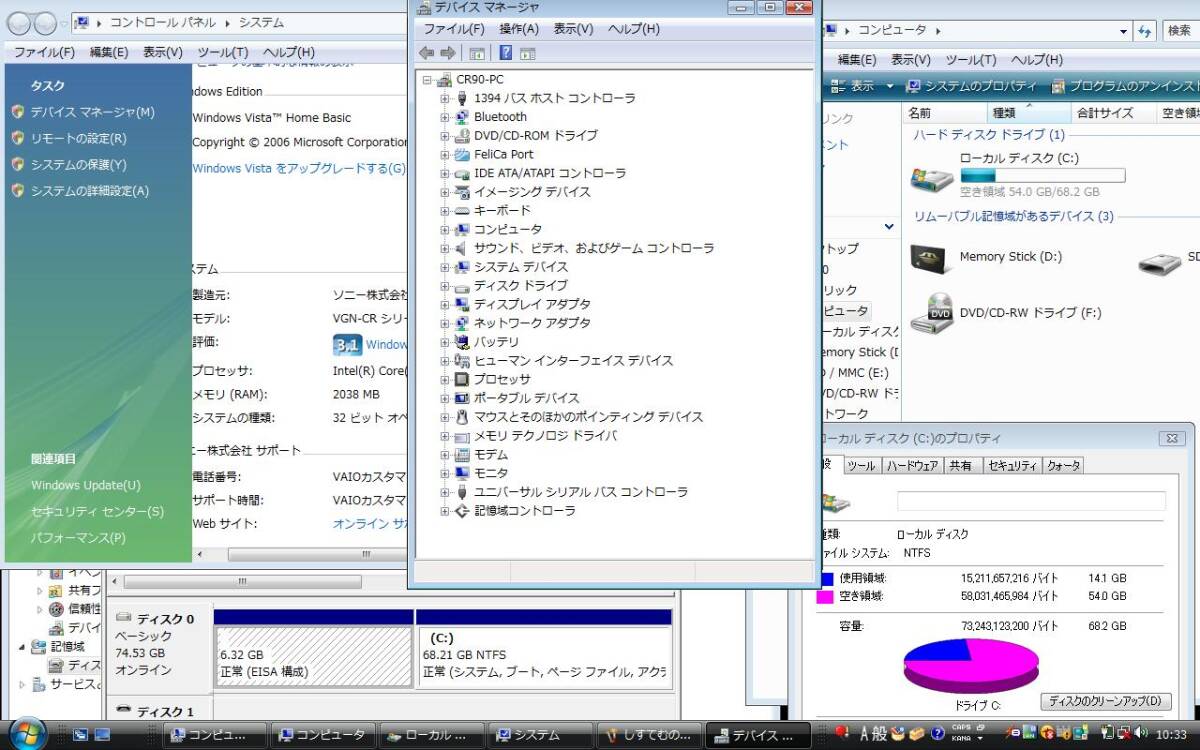
Task: Expand the マウスとそのほかのポインティング デバイス node
Action: coord(445,417)
